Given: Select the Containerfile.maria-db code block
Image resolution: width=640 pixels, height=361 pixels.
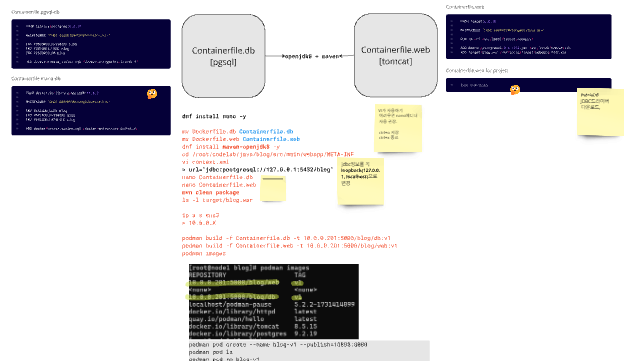Looking at the screenshot, I should (x=91, y=110).
